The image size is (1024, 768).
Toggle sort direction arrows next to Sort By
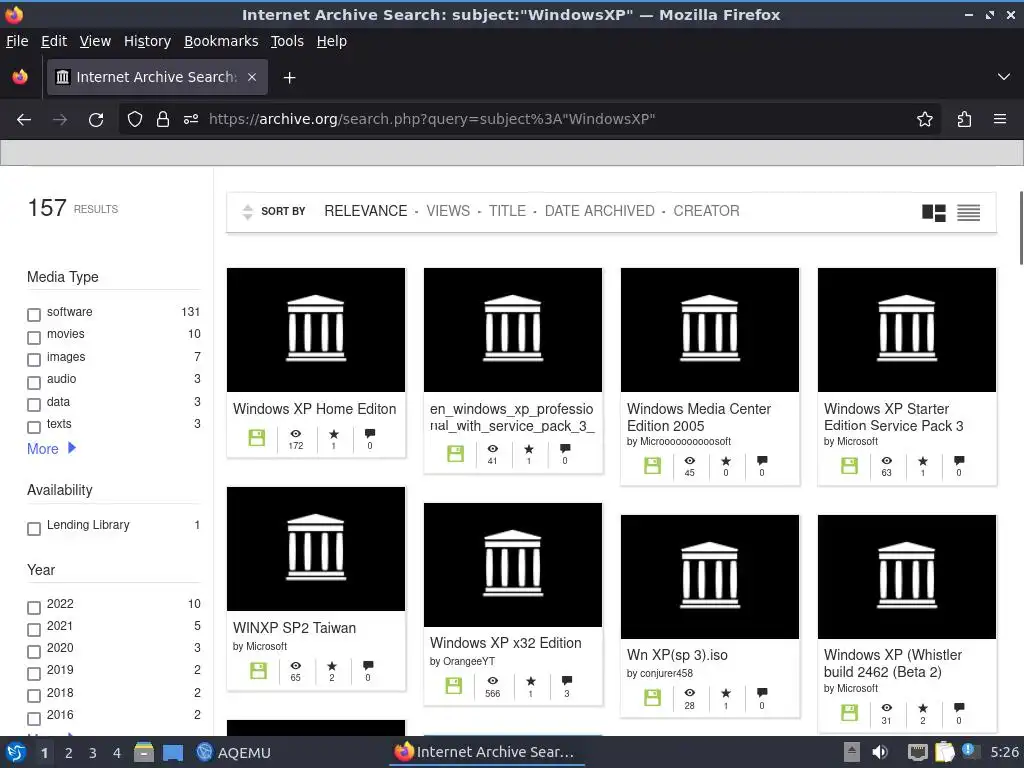point(247,212)
